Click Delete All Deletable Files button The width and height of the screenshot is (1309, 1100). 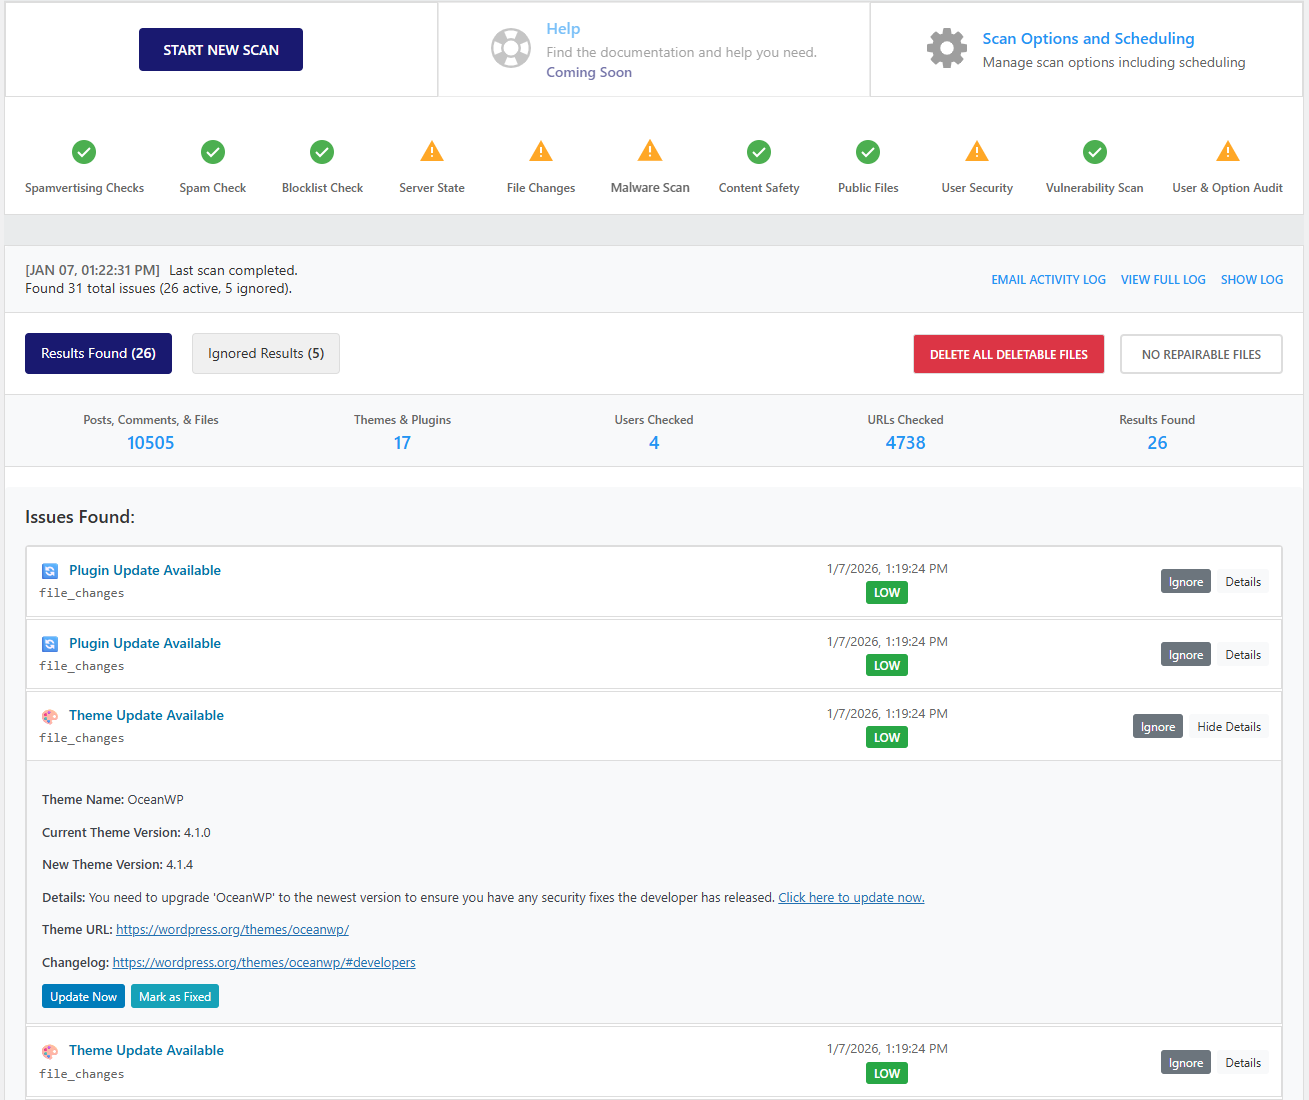click(1008, 355)
